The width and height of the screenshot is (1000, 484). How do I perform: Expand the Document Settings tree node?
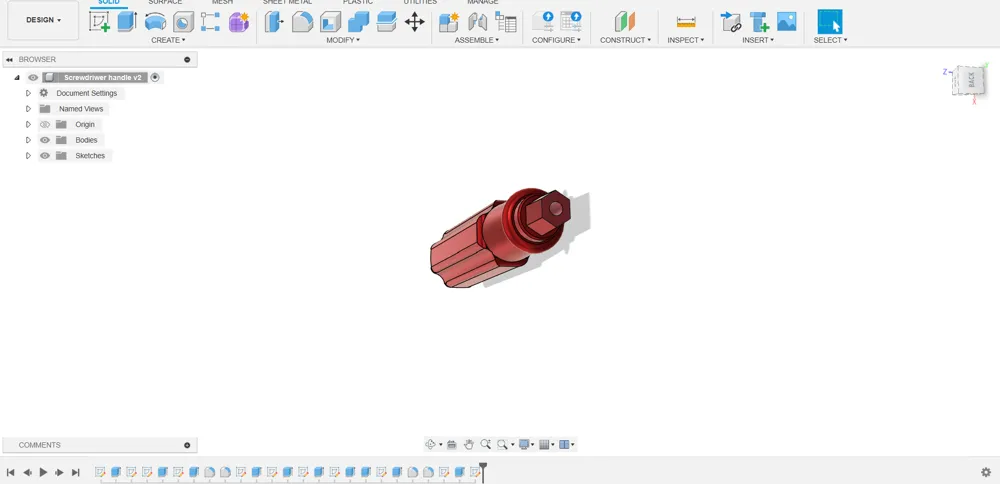[x=28, y=93]
